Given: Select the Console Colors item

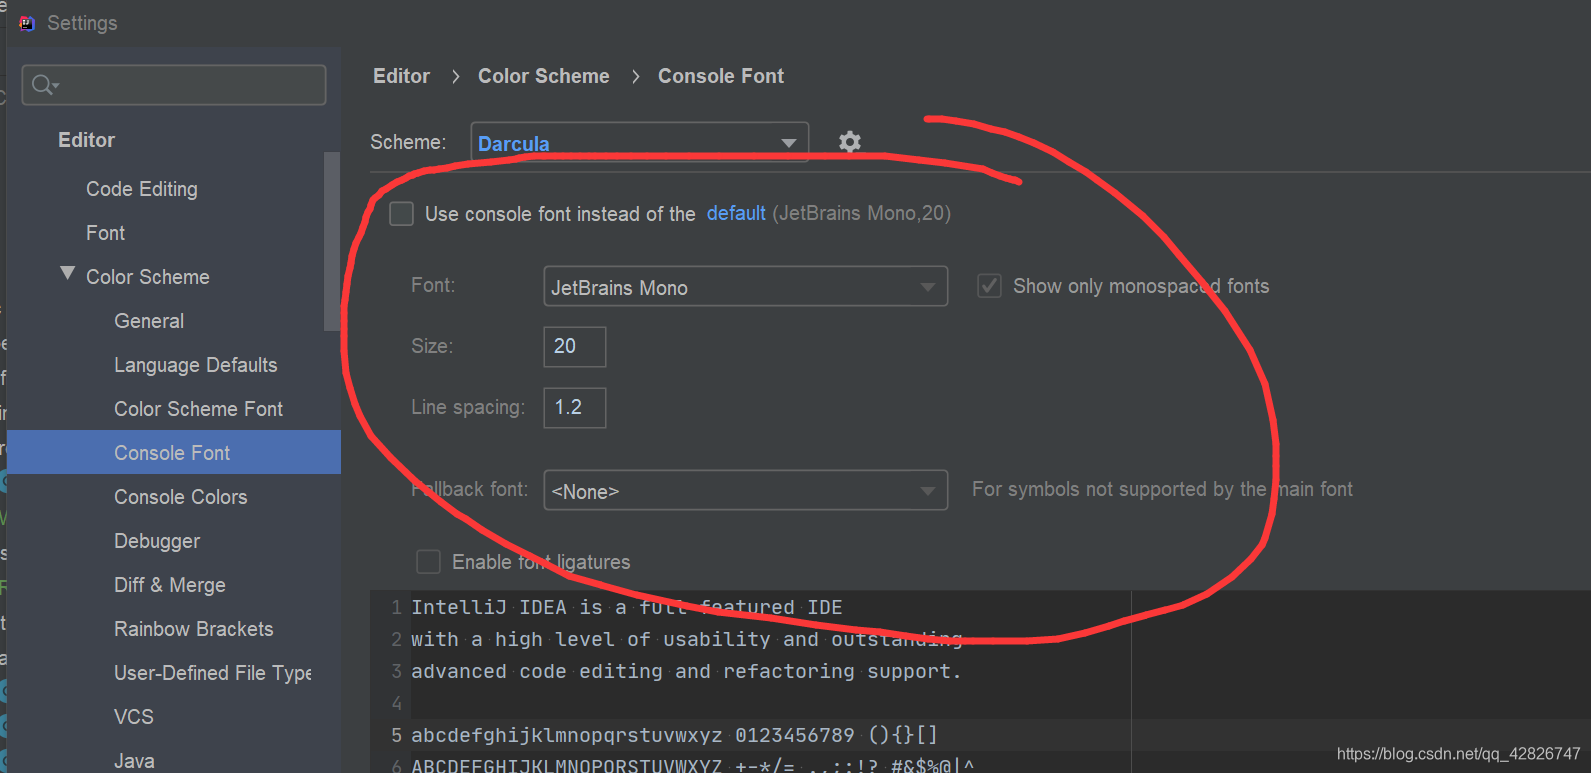Looking at the screenshot, I should tap(181, 497).
